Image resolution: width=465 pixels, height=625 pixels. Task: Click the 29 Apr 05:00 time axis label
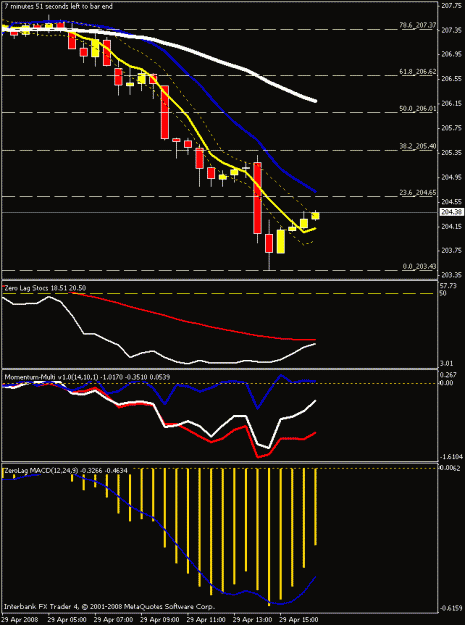[x=66, y=620]
